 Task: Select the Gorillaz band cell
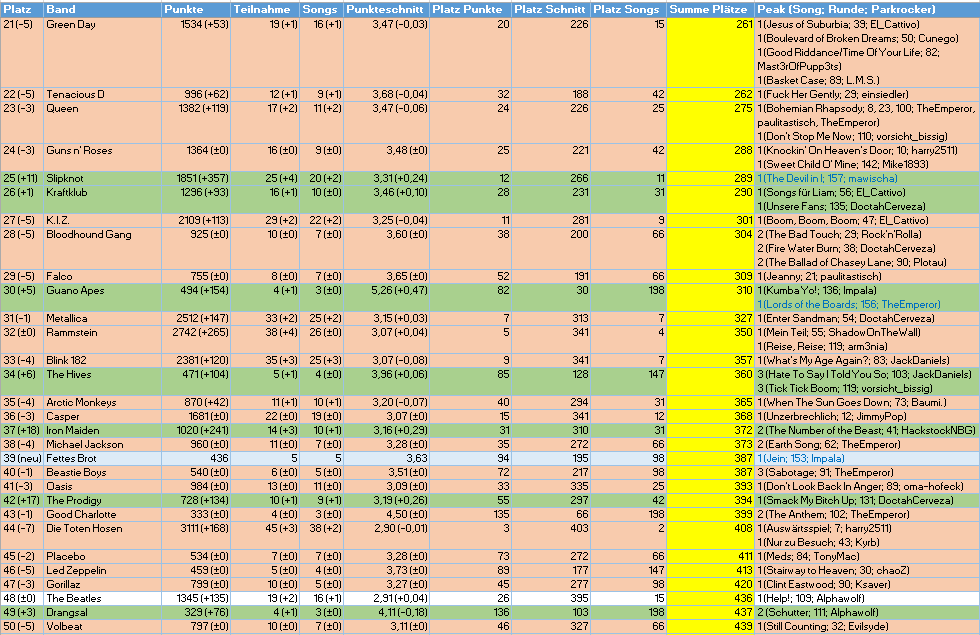[x=102, y=584]
